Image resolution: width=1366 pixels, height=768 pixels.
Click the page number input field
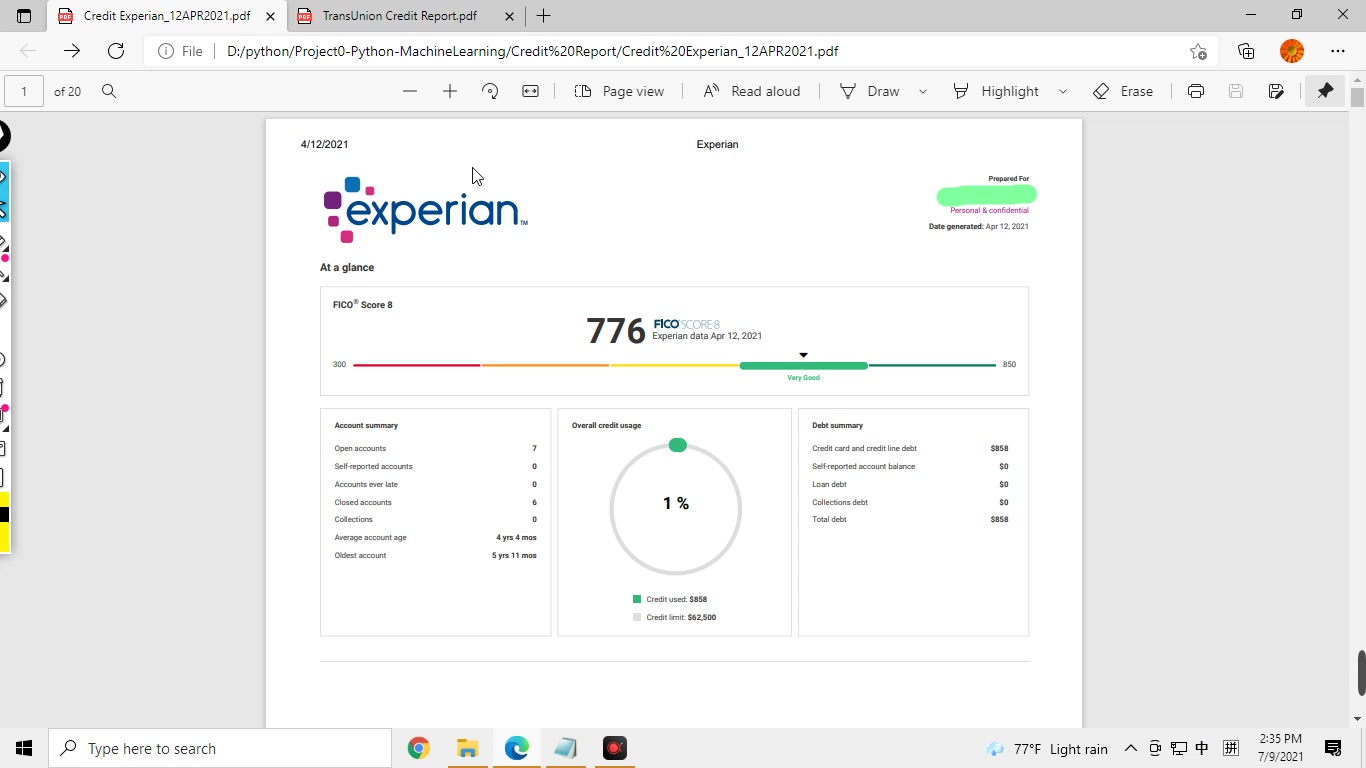click(x=24, y=91)
